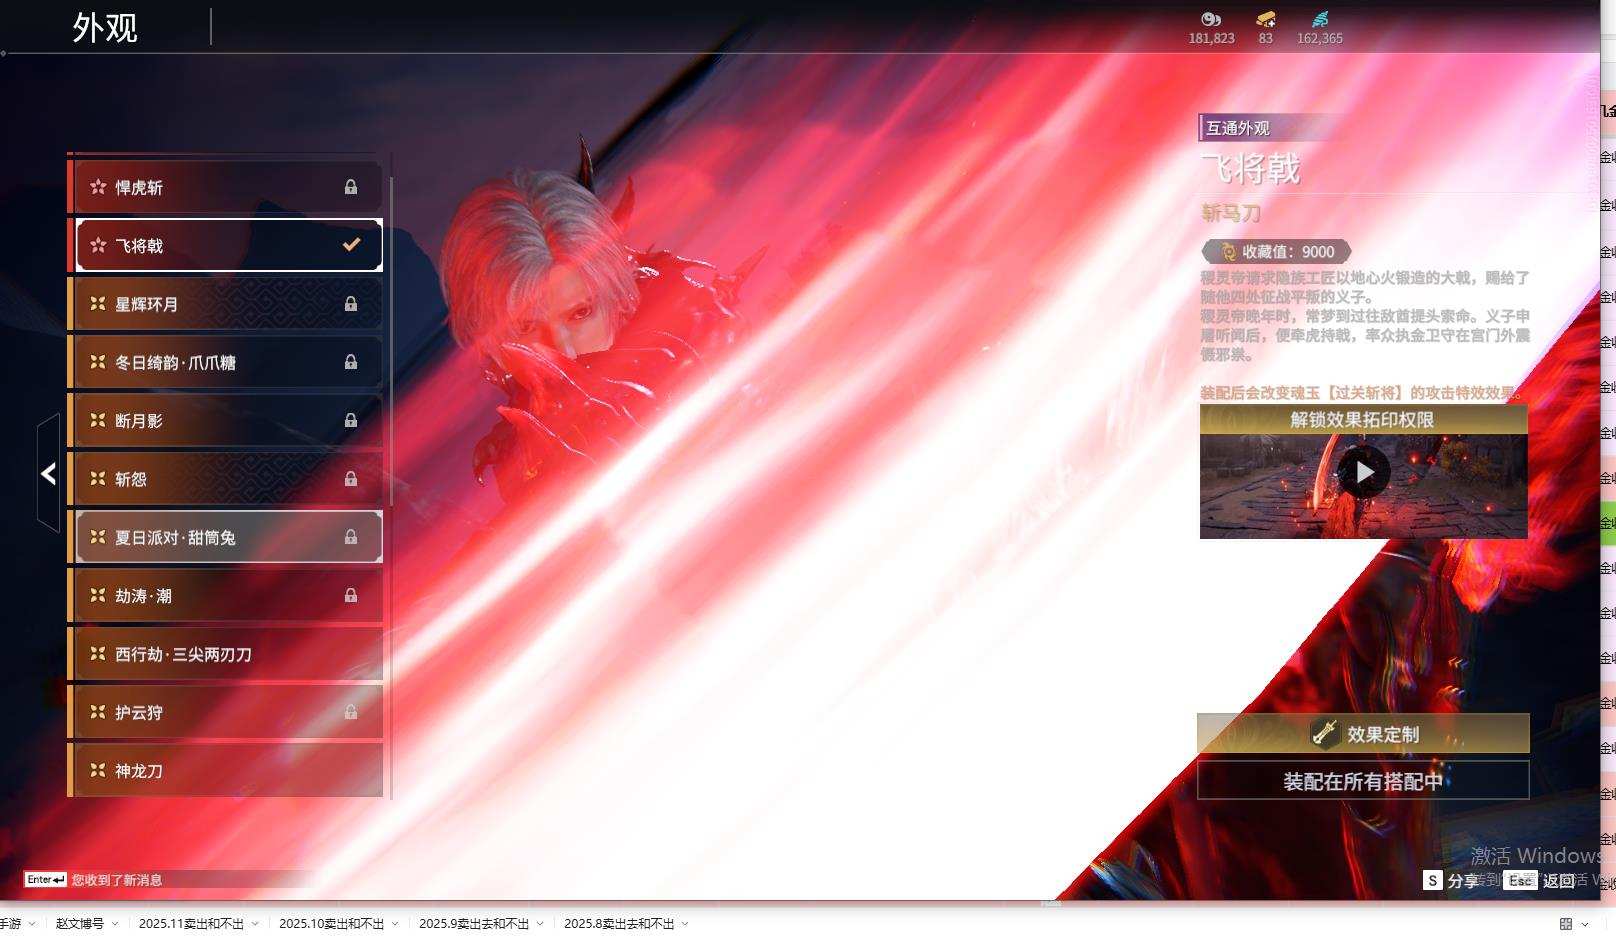Image resolution: width=1616 pixels, height=939 pixels.
Task: Click the lock icon on 断月影
Action: click(x=351, y=421)
